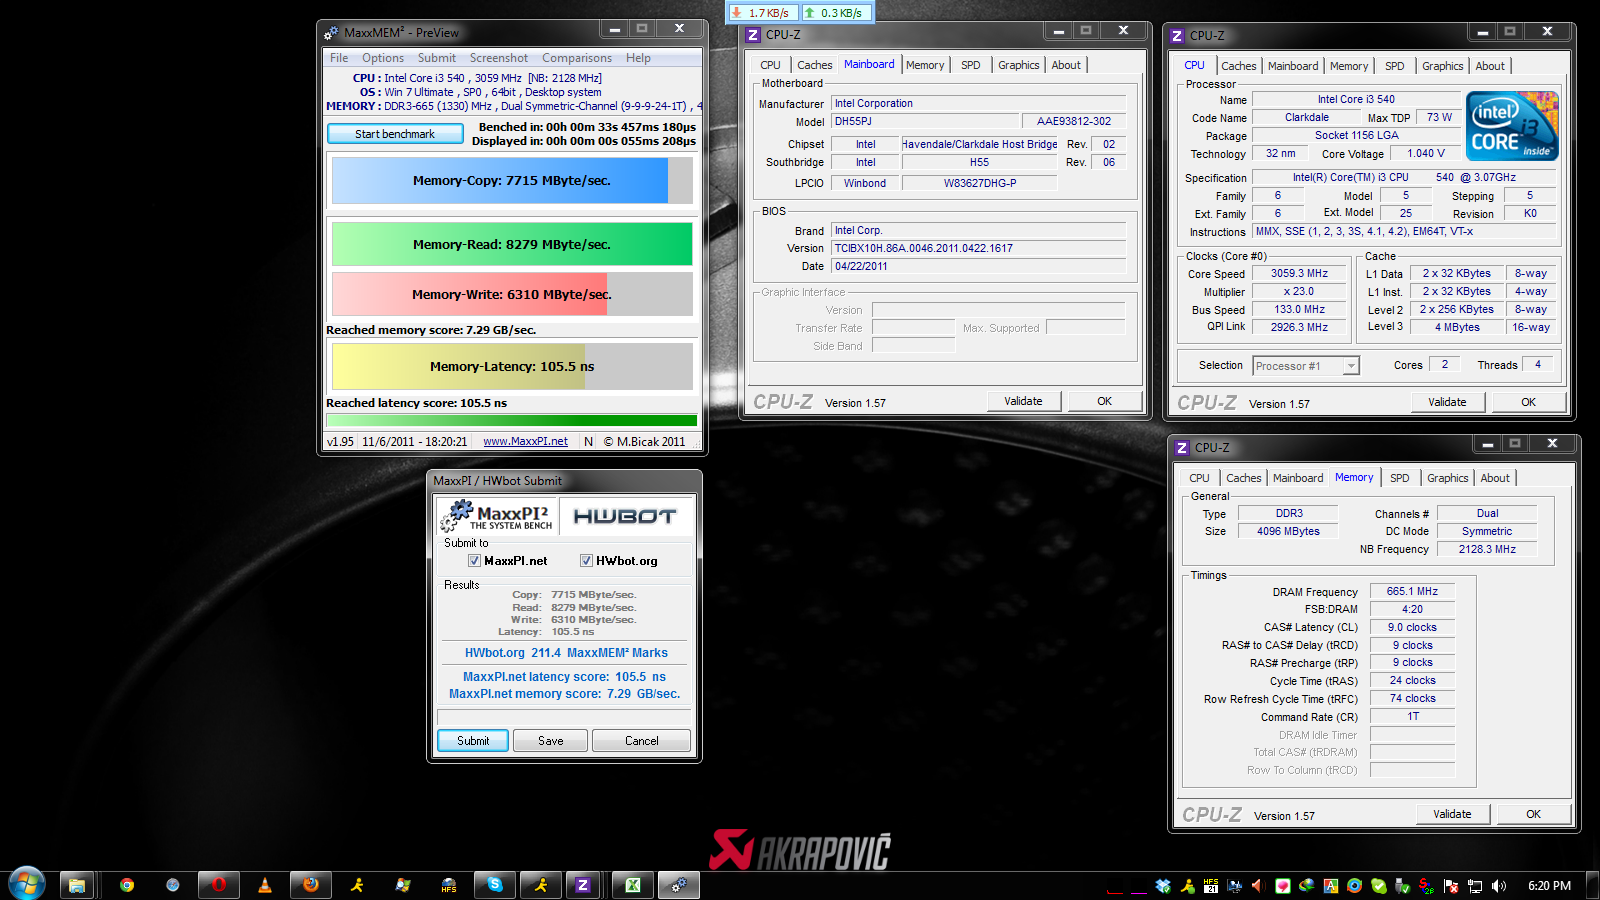Click the BIOS Version TCIBX10H field
The height and width of the screenshot is (900, 1600).
[x=979, y=248]
